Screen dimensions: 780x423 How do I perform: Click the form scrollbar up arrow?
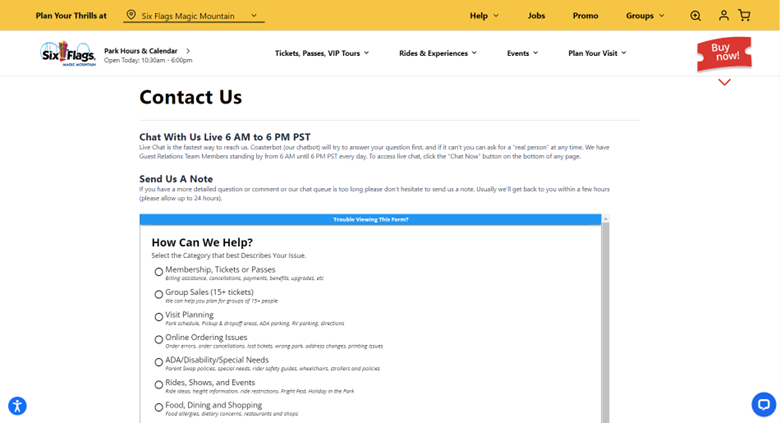pyautogui.click(x=605, y=219)
